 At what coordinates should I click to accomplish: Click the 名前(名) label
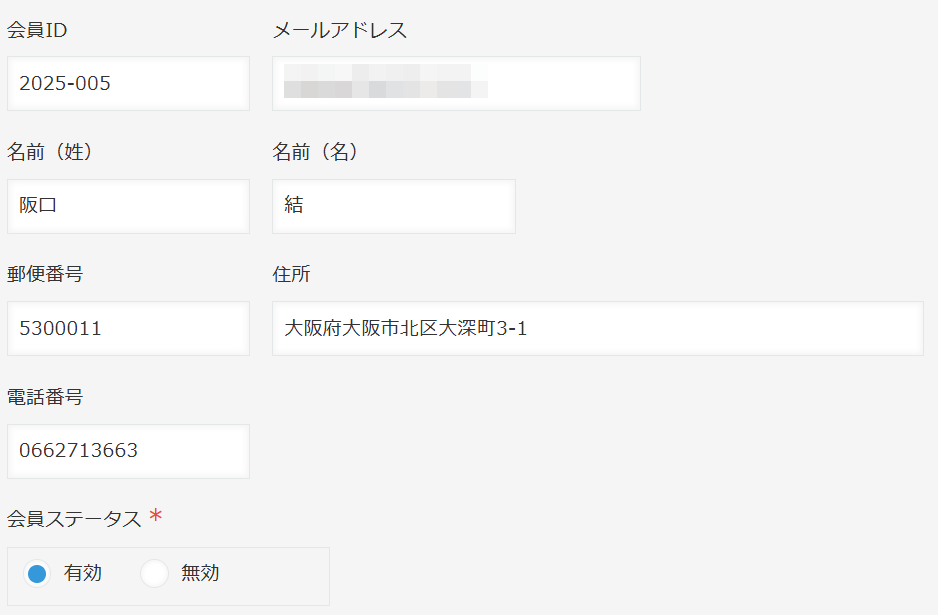coord(317,152)
